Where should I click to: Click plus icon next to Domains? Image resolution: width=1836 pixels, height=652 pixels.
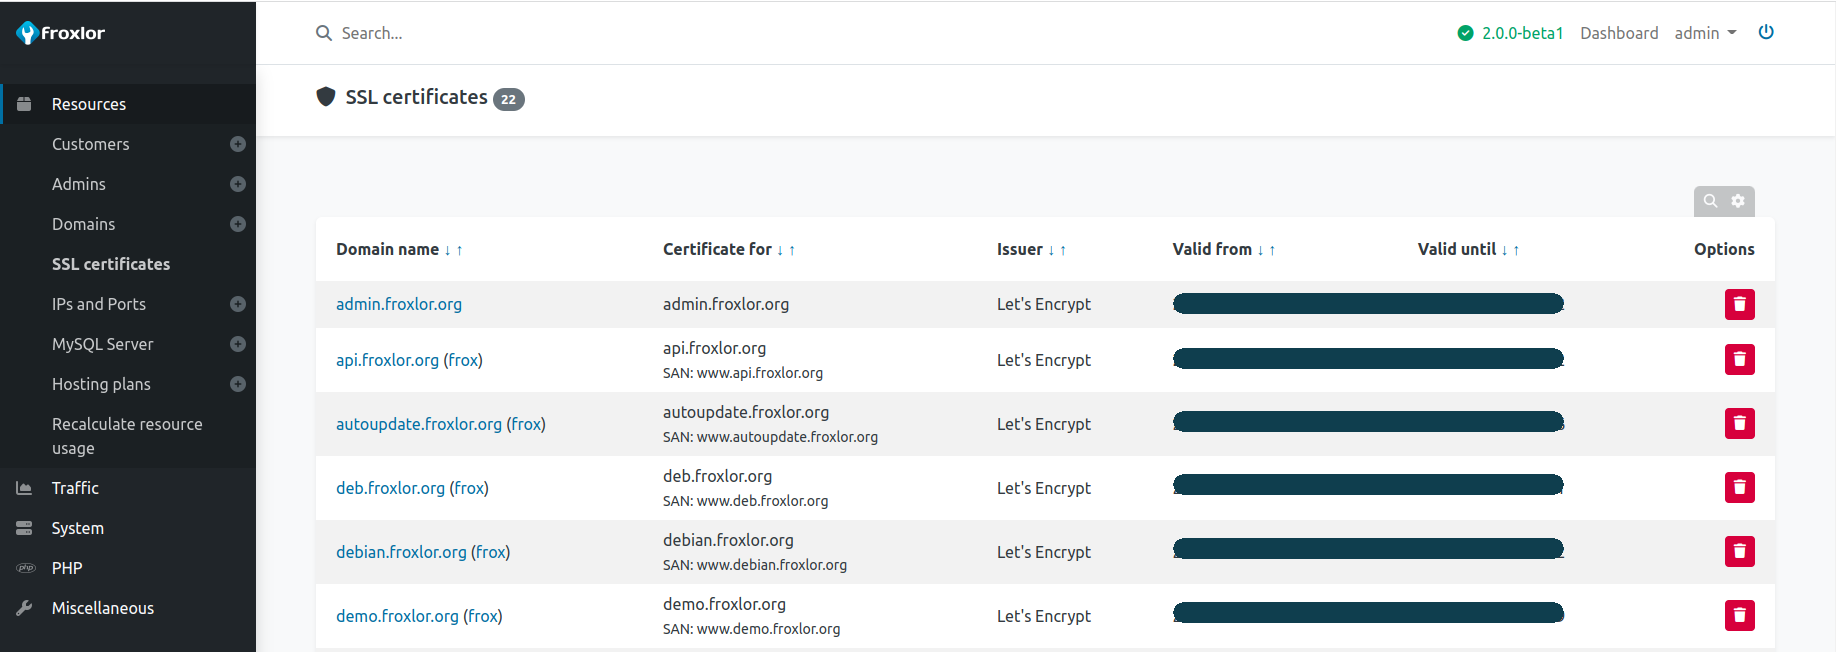238,224
